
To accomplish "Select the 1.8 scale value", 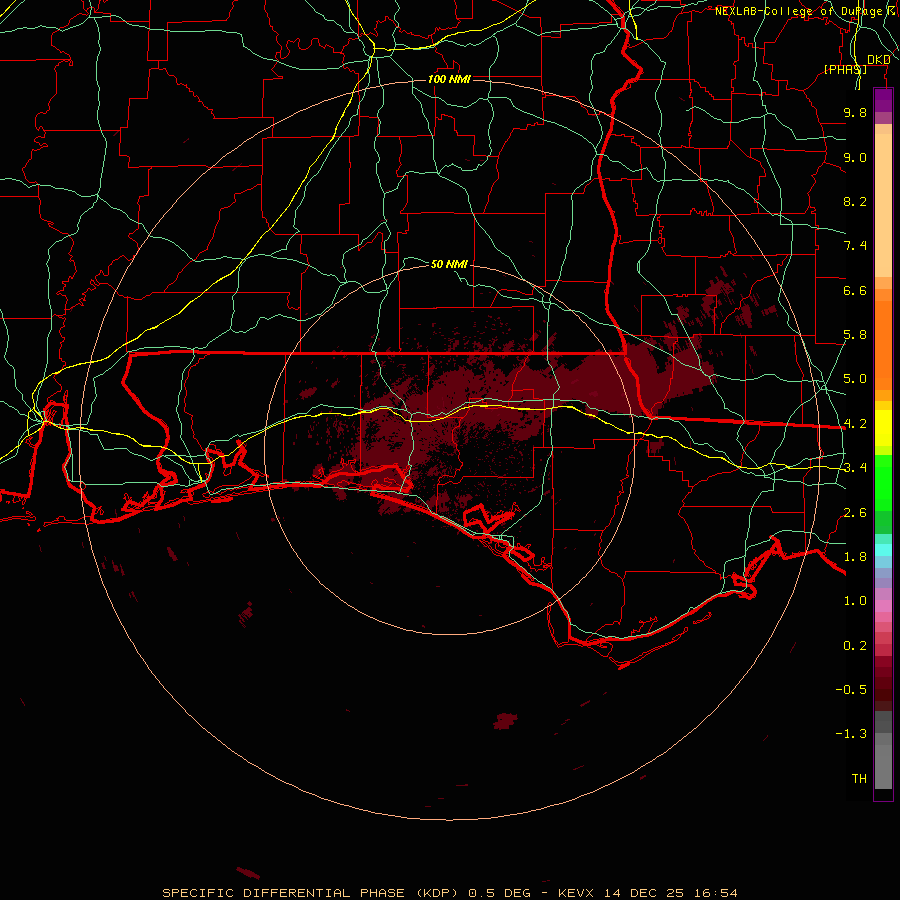I will [x=855, y=557].
